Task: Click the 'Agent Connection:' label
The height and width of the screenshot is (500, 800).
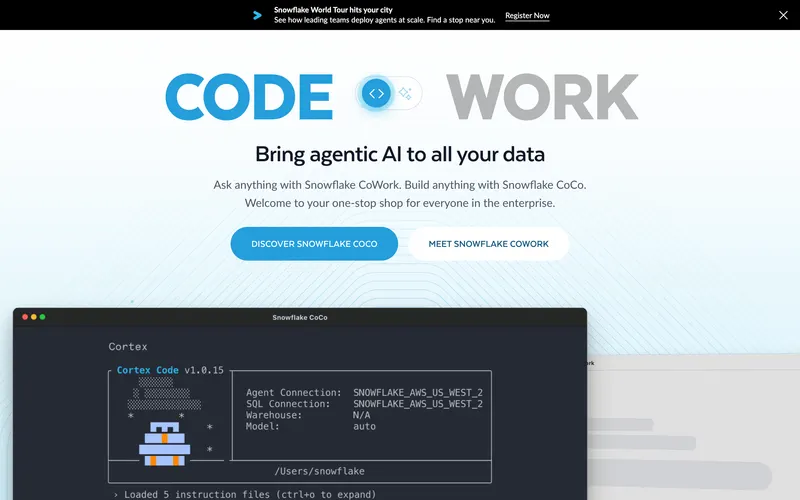Action: (293, 393)
